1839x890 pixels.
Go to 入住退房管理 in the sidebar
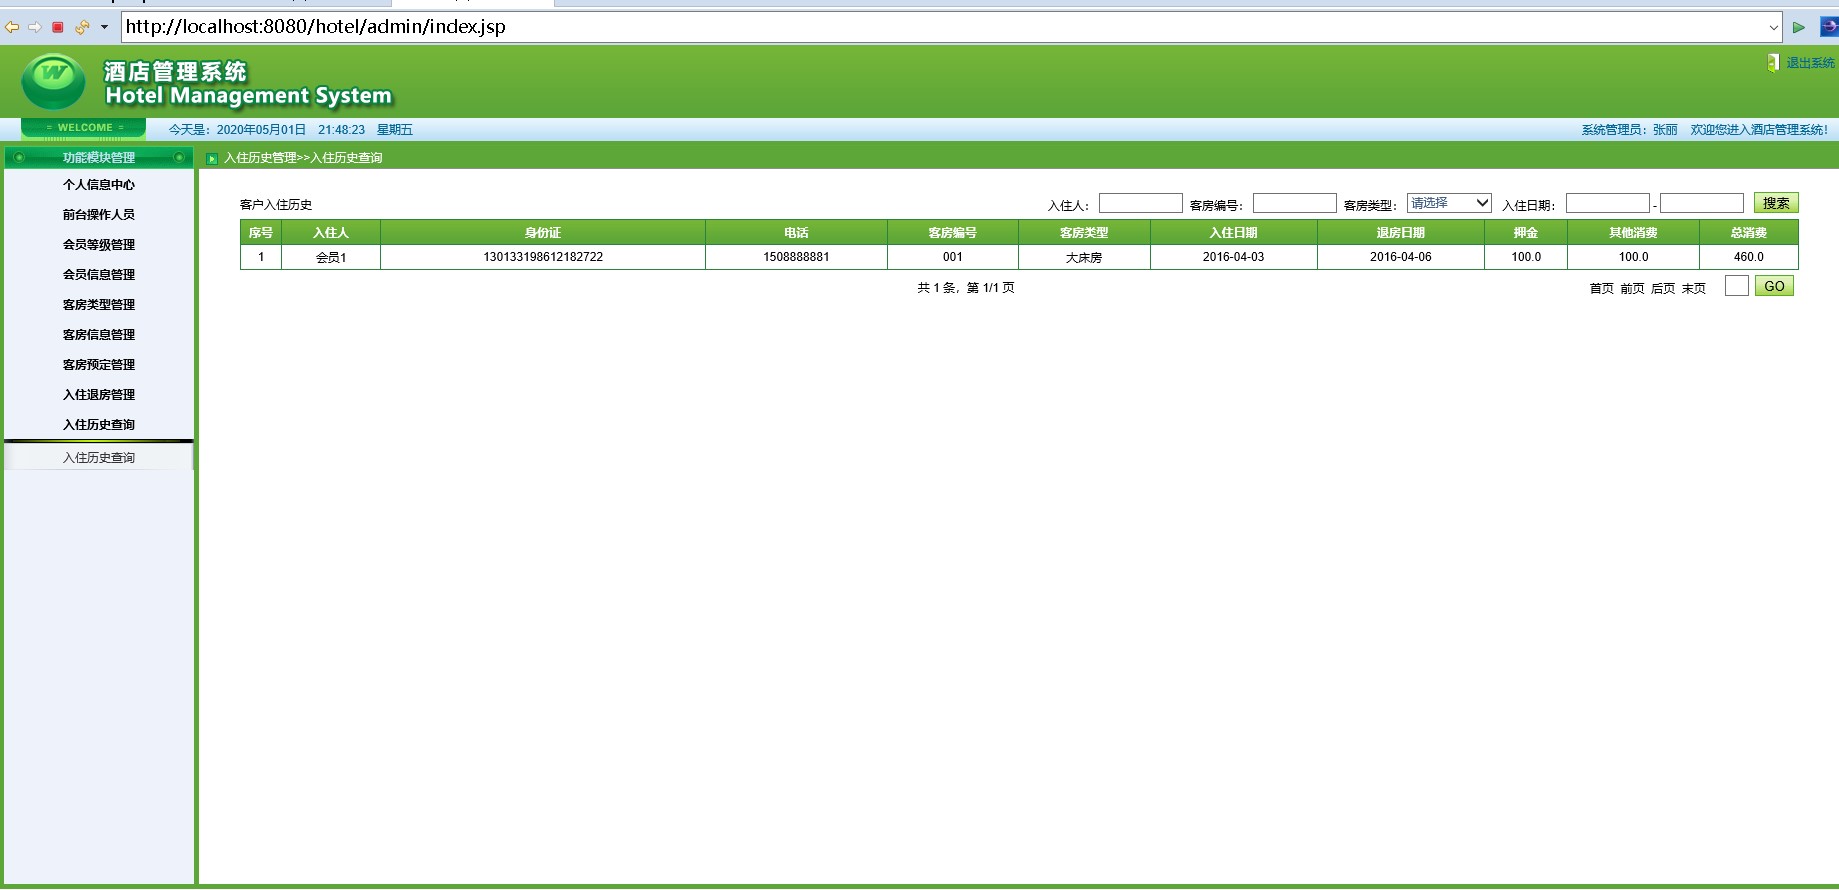(x=99, y=395)
